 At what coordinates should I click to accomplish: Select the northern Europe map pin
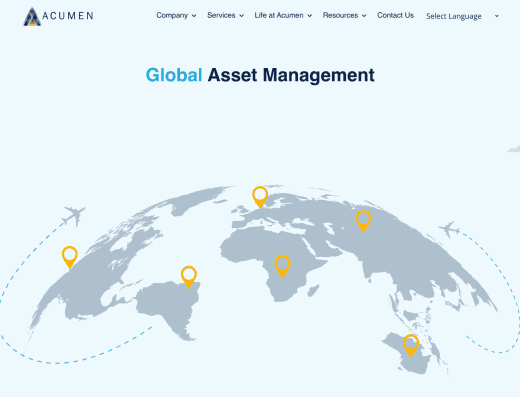pyautogui.click(x=260, y=197)
